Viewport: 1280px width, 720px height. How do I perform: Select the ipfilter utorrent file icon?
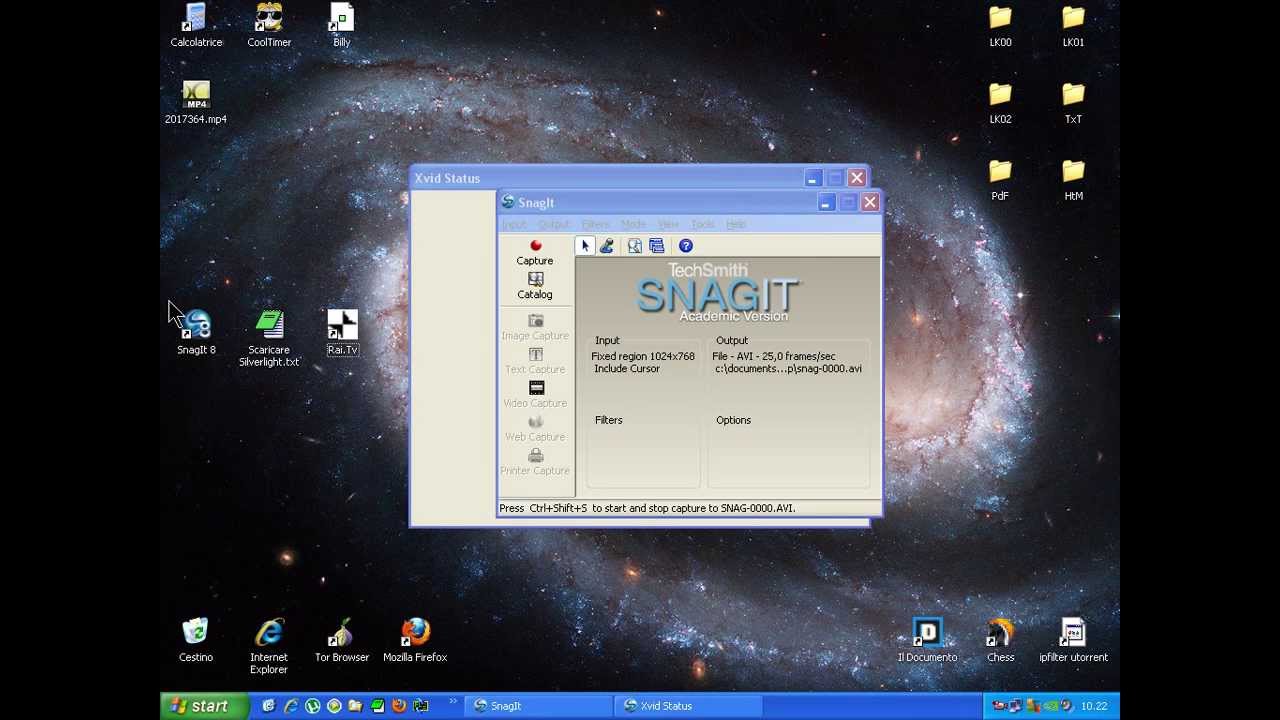click(x=1073, y=641)
